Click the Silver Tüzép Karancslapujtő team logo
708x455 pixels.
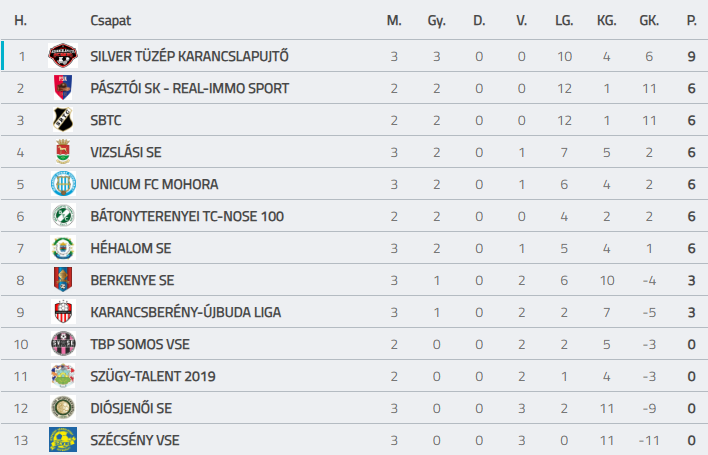pyautogui.click(x=63, y=56)
